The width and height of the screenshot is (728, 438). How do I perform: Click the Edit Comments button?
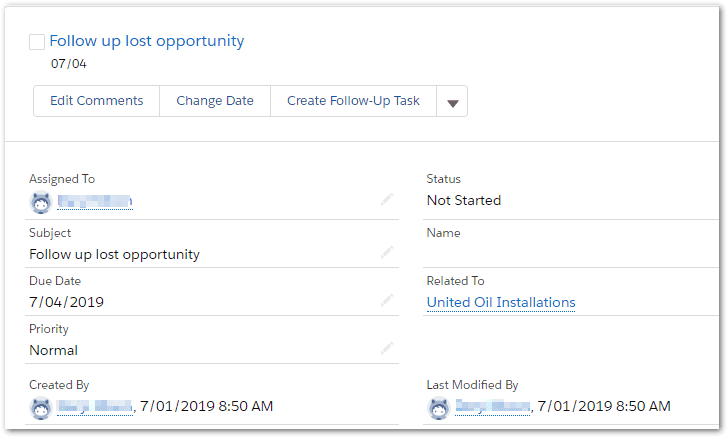click(97, 101)
